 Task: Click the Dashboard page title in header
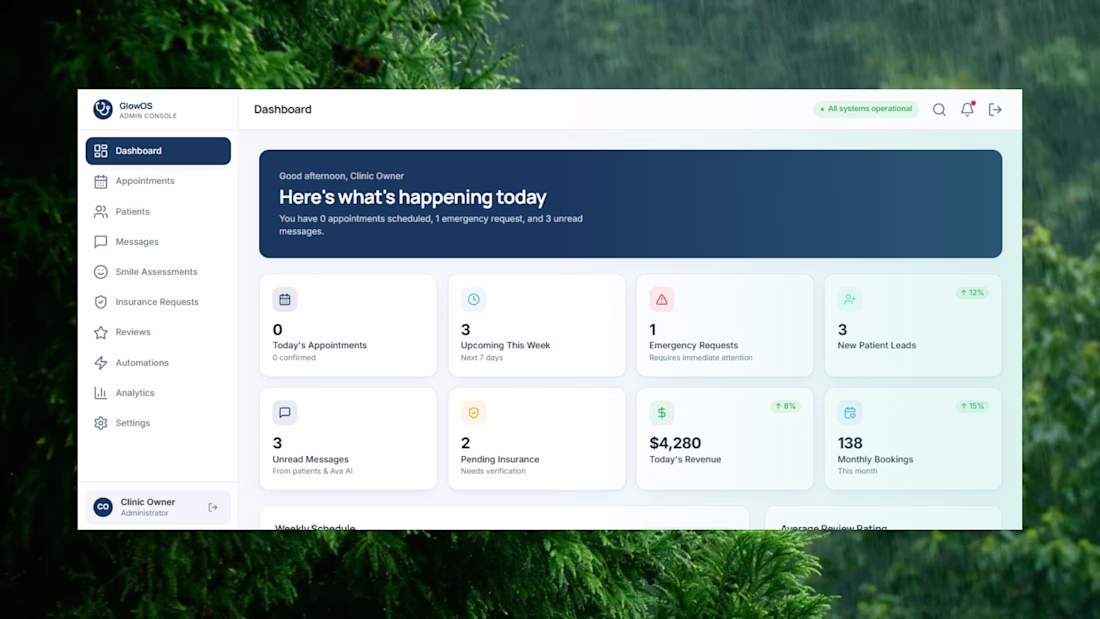click(x=283, y=109)
